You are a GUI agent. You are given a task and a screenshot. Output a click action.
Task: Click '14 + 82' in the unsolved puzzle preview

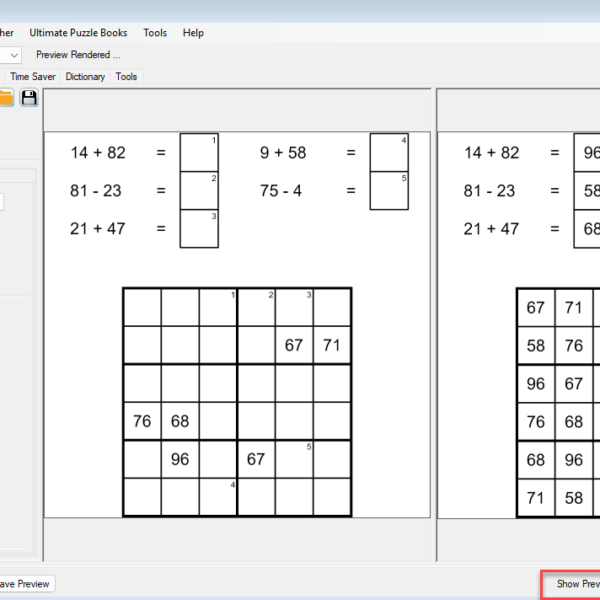pyautogui.click(x=98, y=153)
